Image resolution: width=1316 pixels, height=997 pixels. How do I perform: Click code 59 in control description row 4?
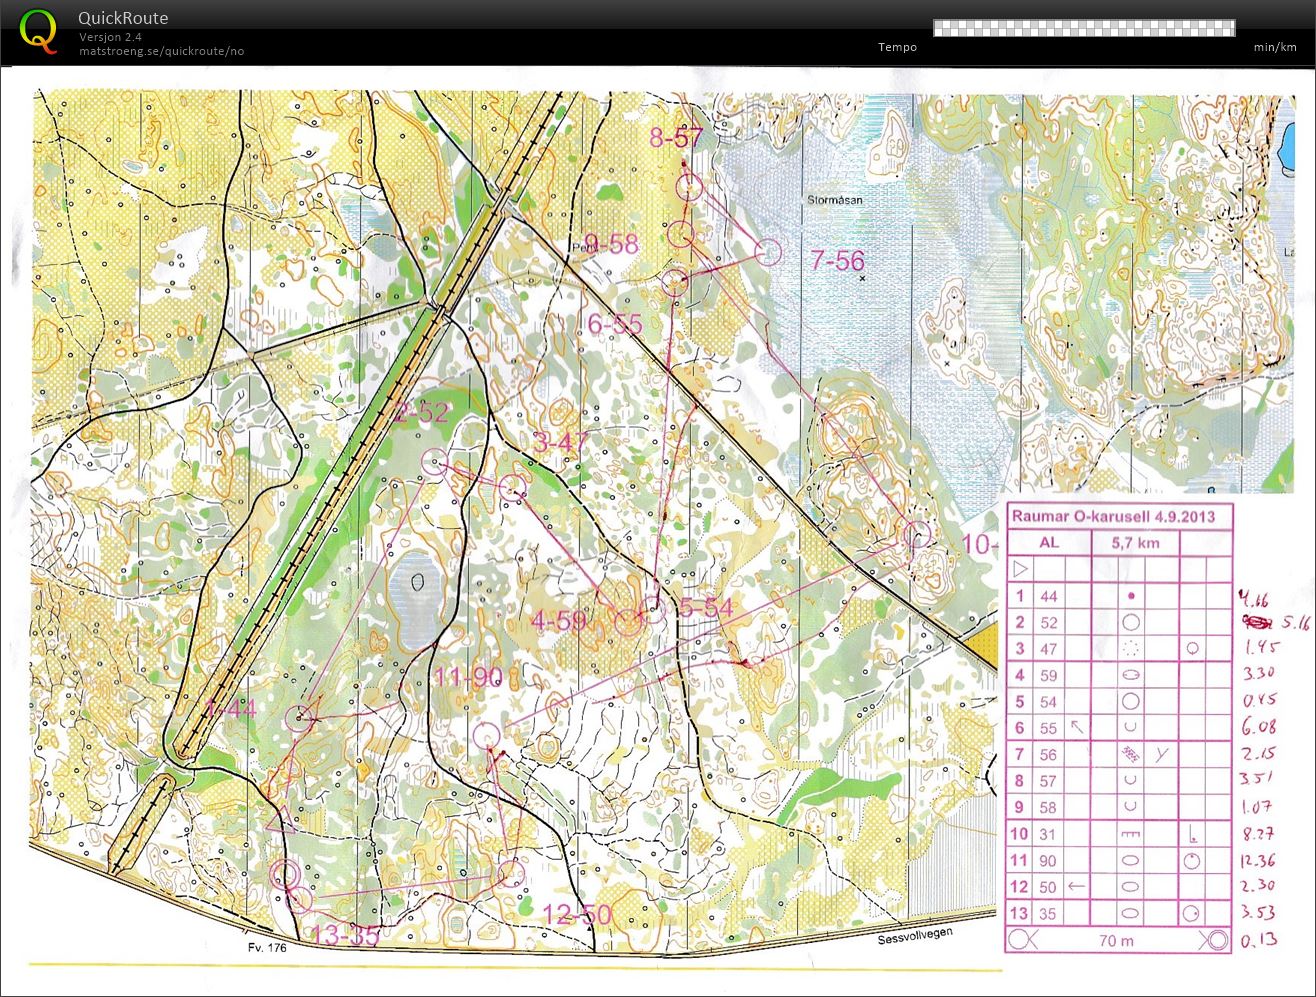[x=1049, y=675]
